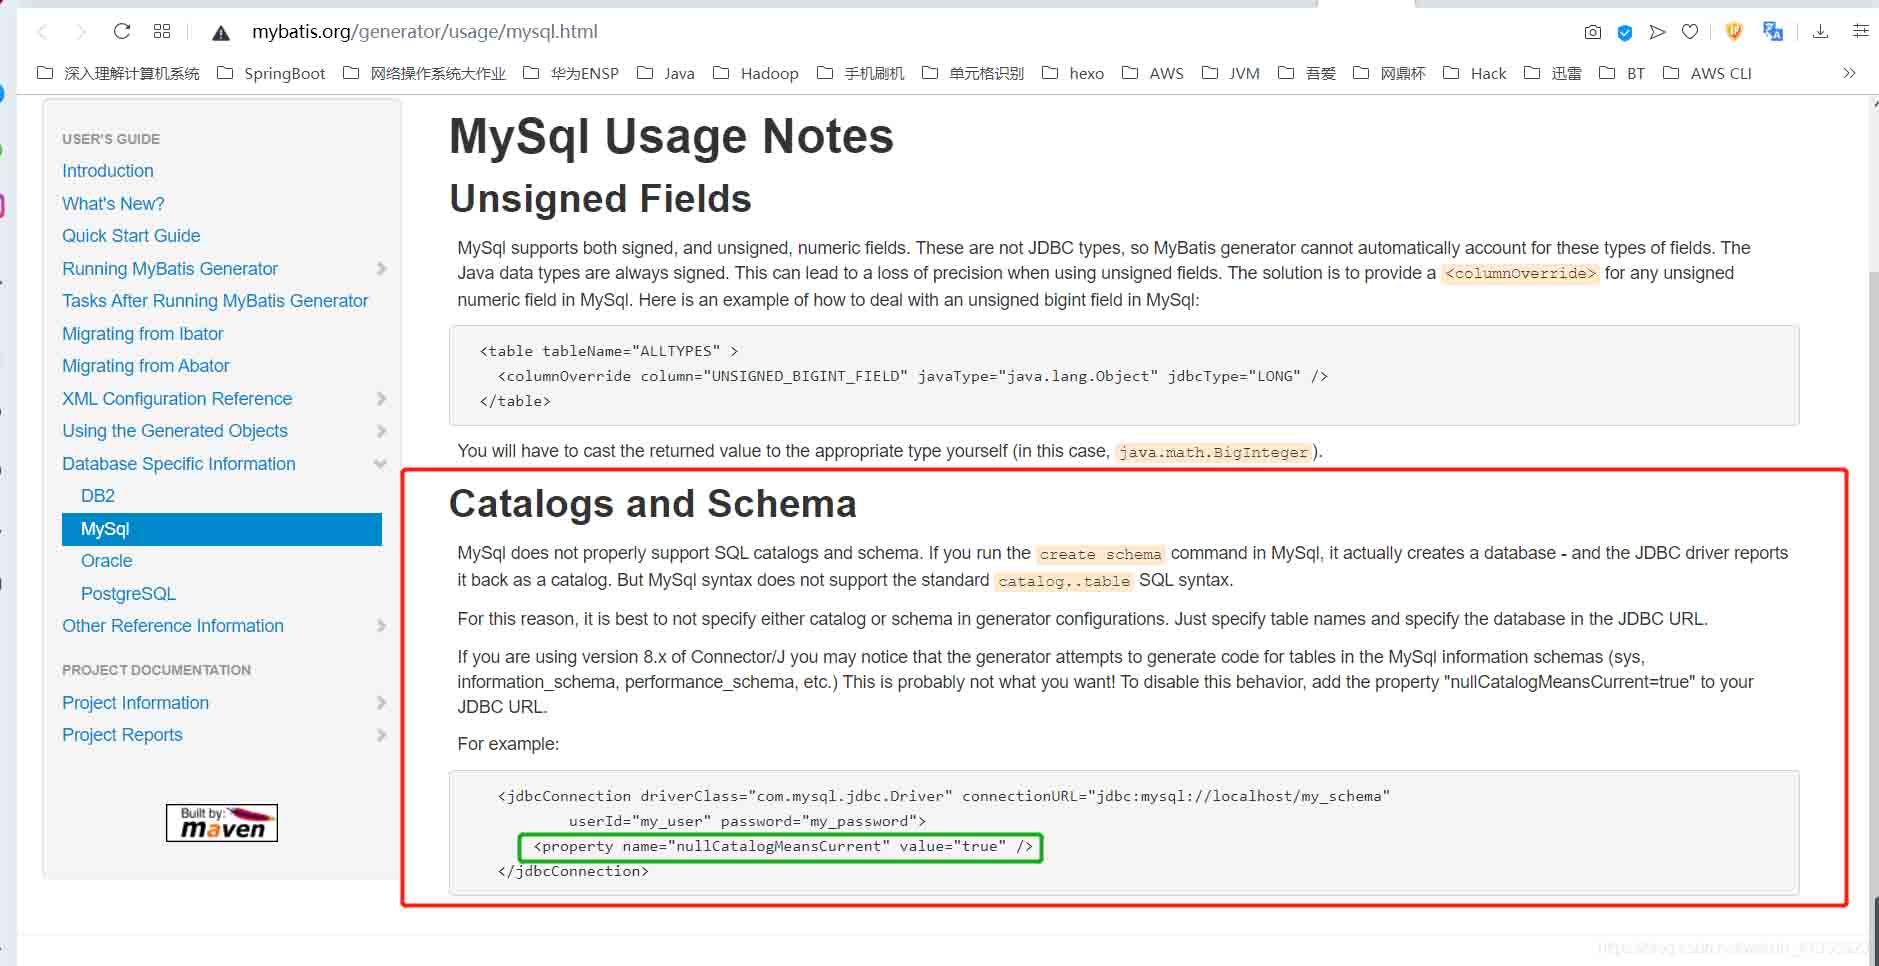
Task: Reload the current page
Action: point(122,30)
